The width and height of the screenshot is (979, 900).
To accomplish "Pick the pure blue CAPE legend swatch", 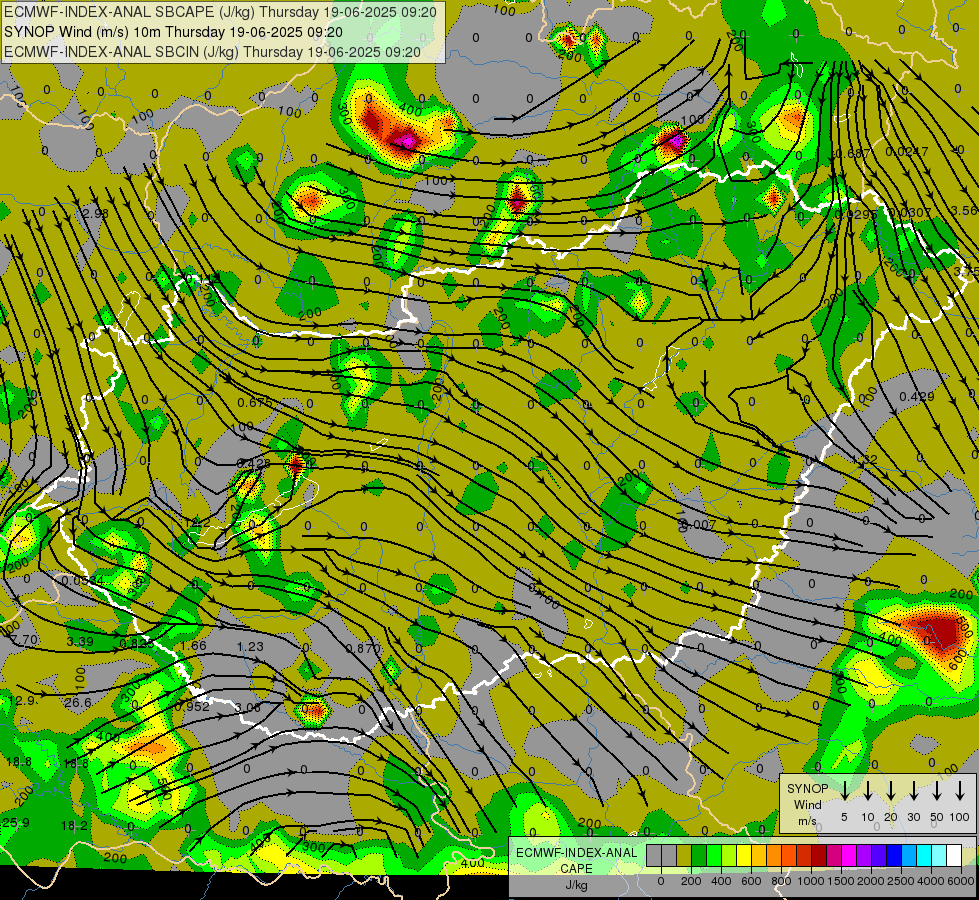I will (894, 855).
